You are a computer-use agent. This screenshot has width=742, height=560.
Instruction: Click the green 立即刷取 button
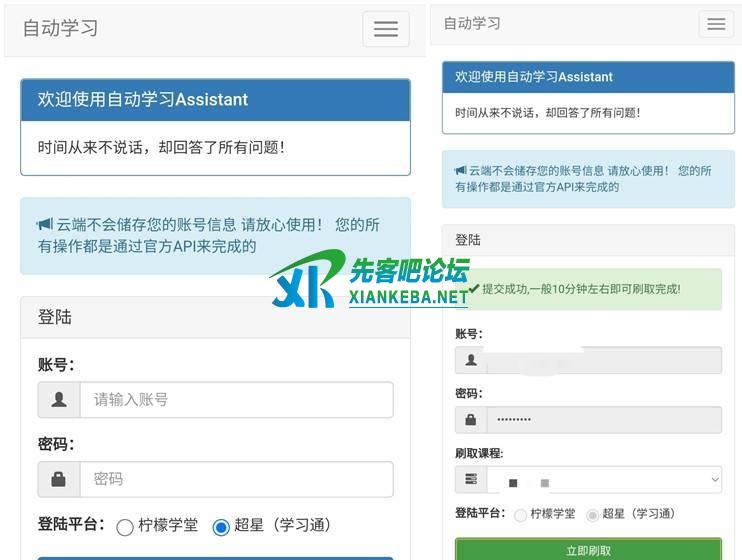point(588,549)
